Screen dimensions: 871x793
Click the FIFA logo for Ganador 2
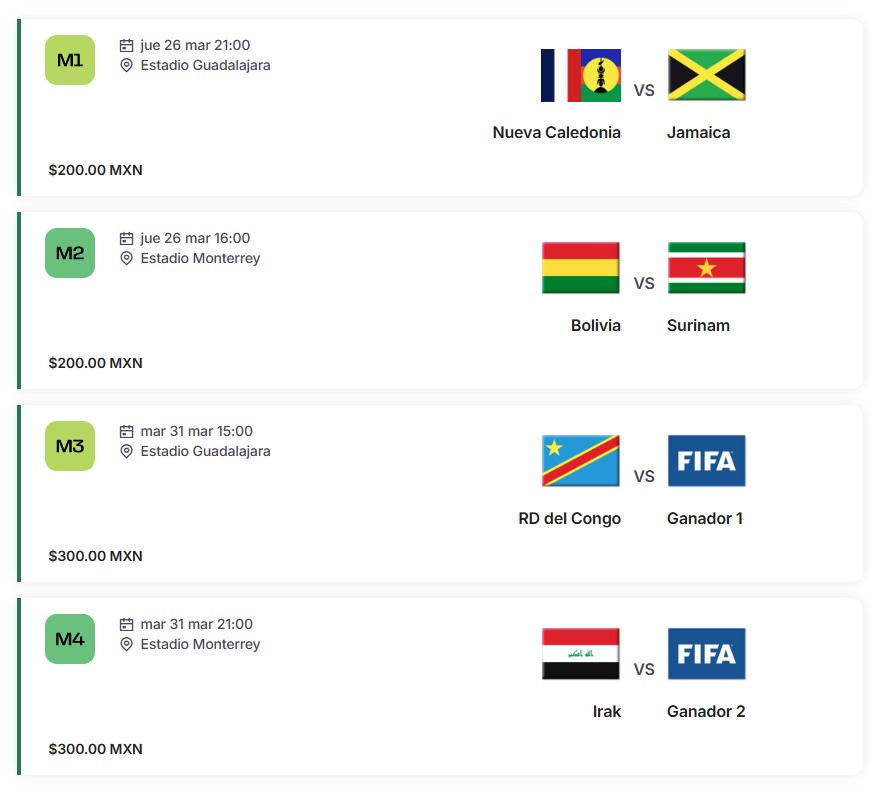[707, 654]
